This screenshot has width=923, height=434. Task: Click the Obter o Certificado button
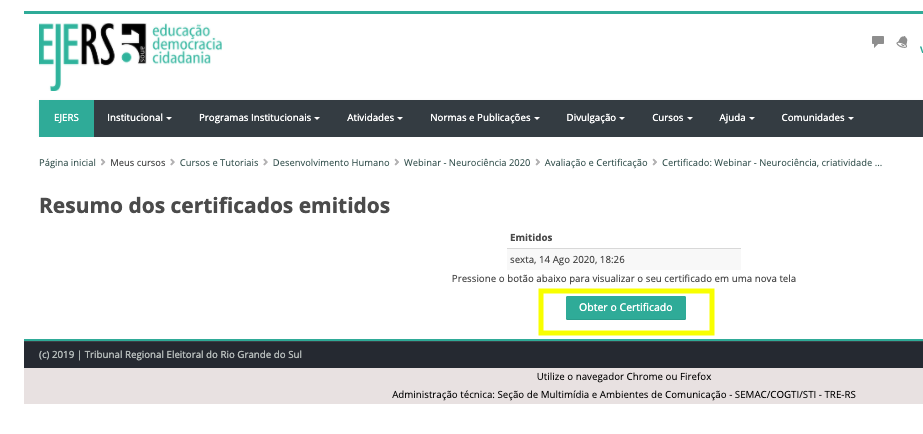[x=626, y=307]
